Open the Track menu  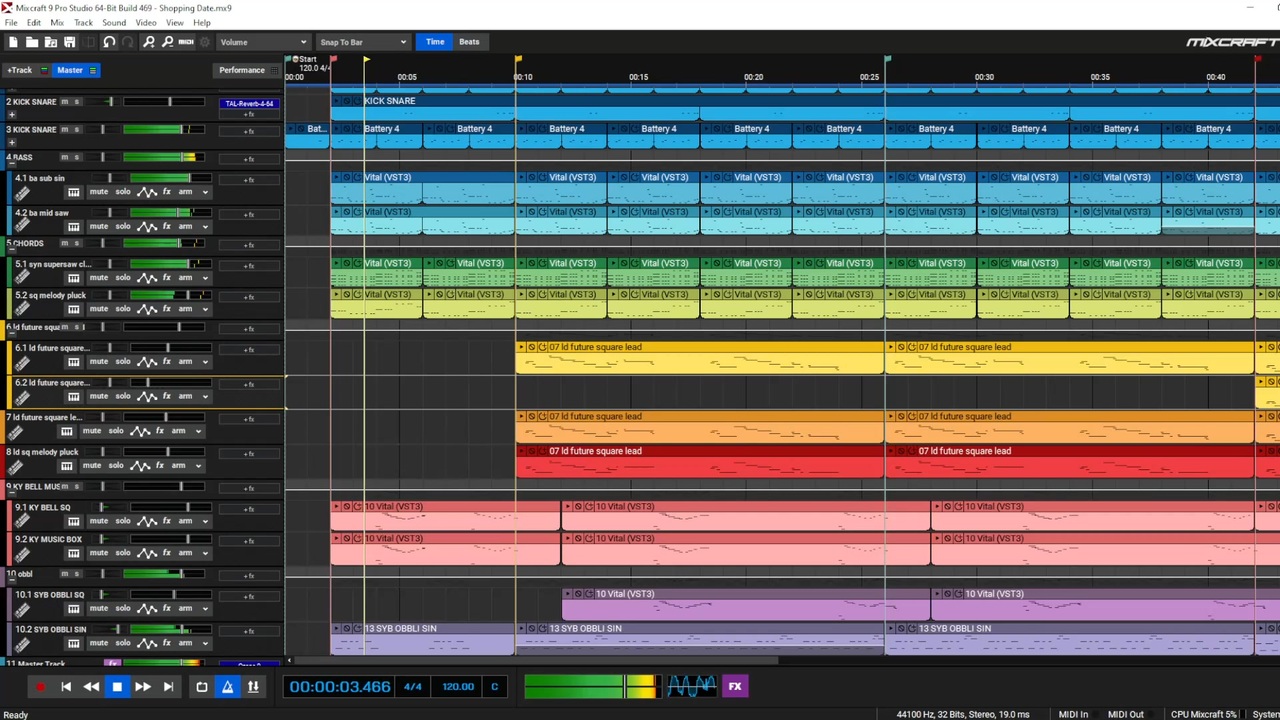pyautogui.click(x=83, y=23)
